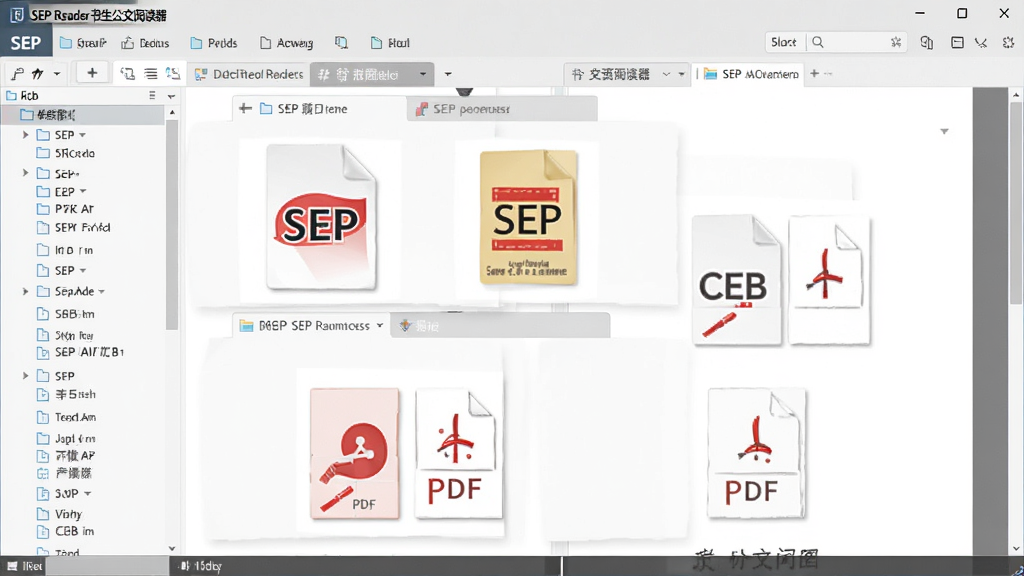The width and height of the screenshot is (1024, 576).
Task: Click the Slact button
Action: click(x=784, y=42)
